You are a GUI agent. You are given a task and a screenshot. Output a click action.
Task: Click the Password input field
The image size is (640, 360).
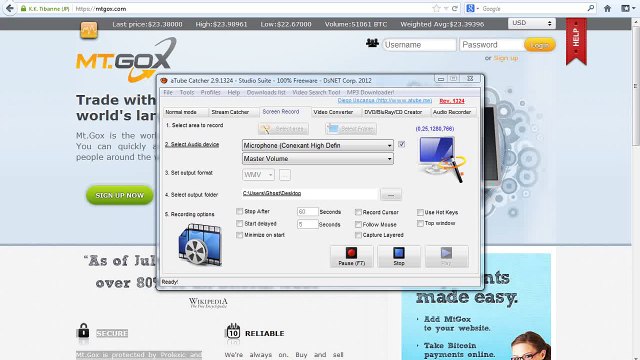pos(491,45)
